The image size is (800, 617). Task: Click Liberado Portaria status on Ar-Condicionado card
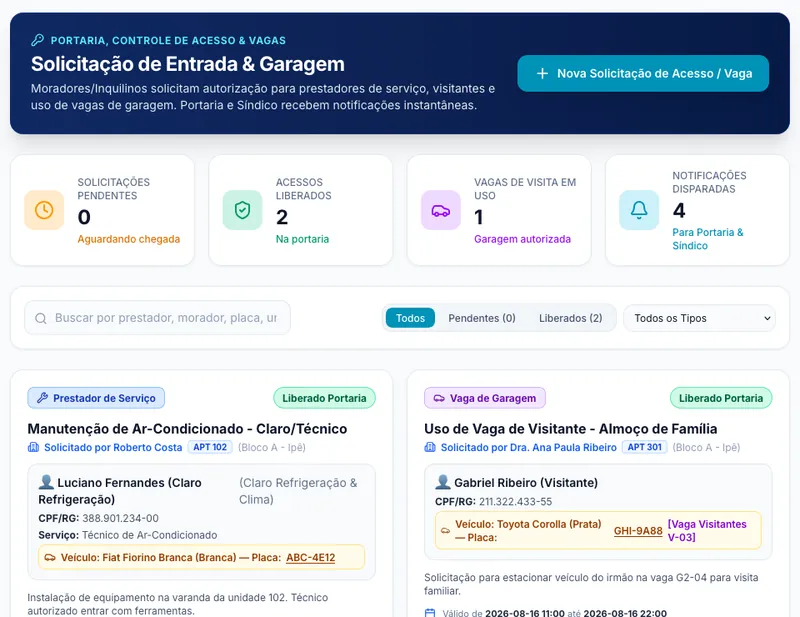324,398
